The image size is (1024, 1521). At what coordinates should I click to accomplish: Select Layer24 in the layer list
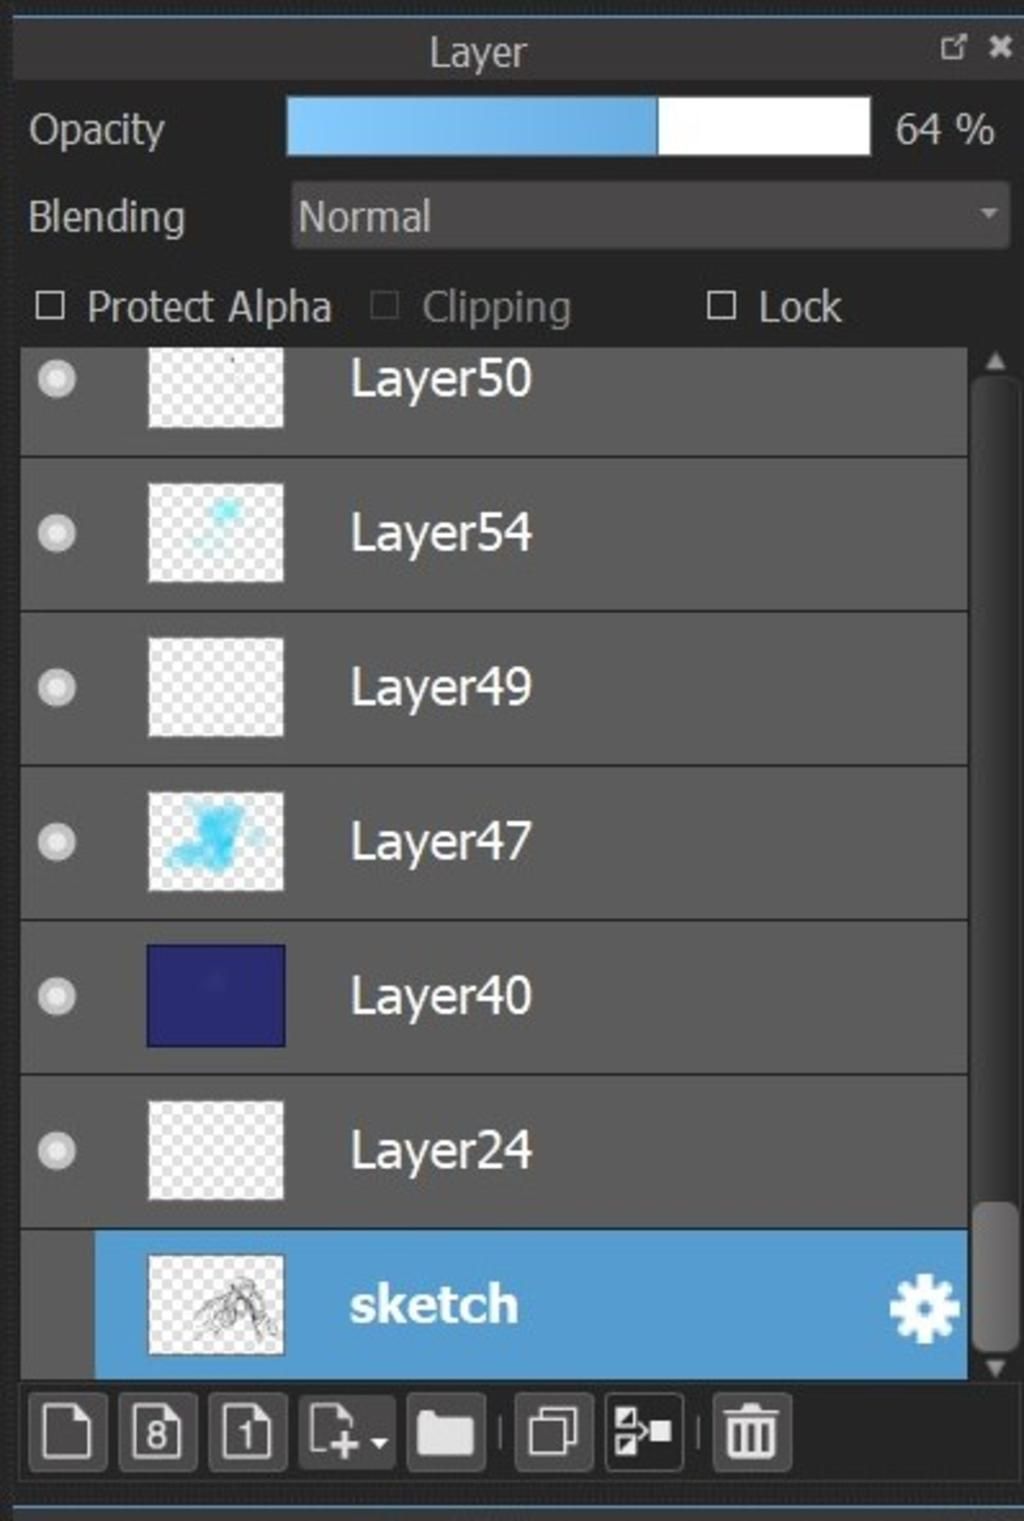click(x=494, y=1151)
